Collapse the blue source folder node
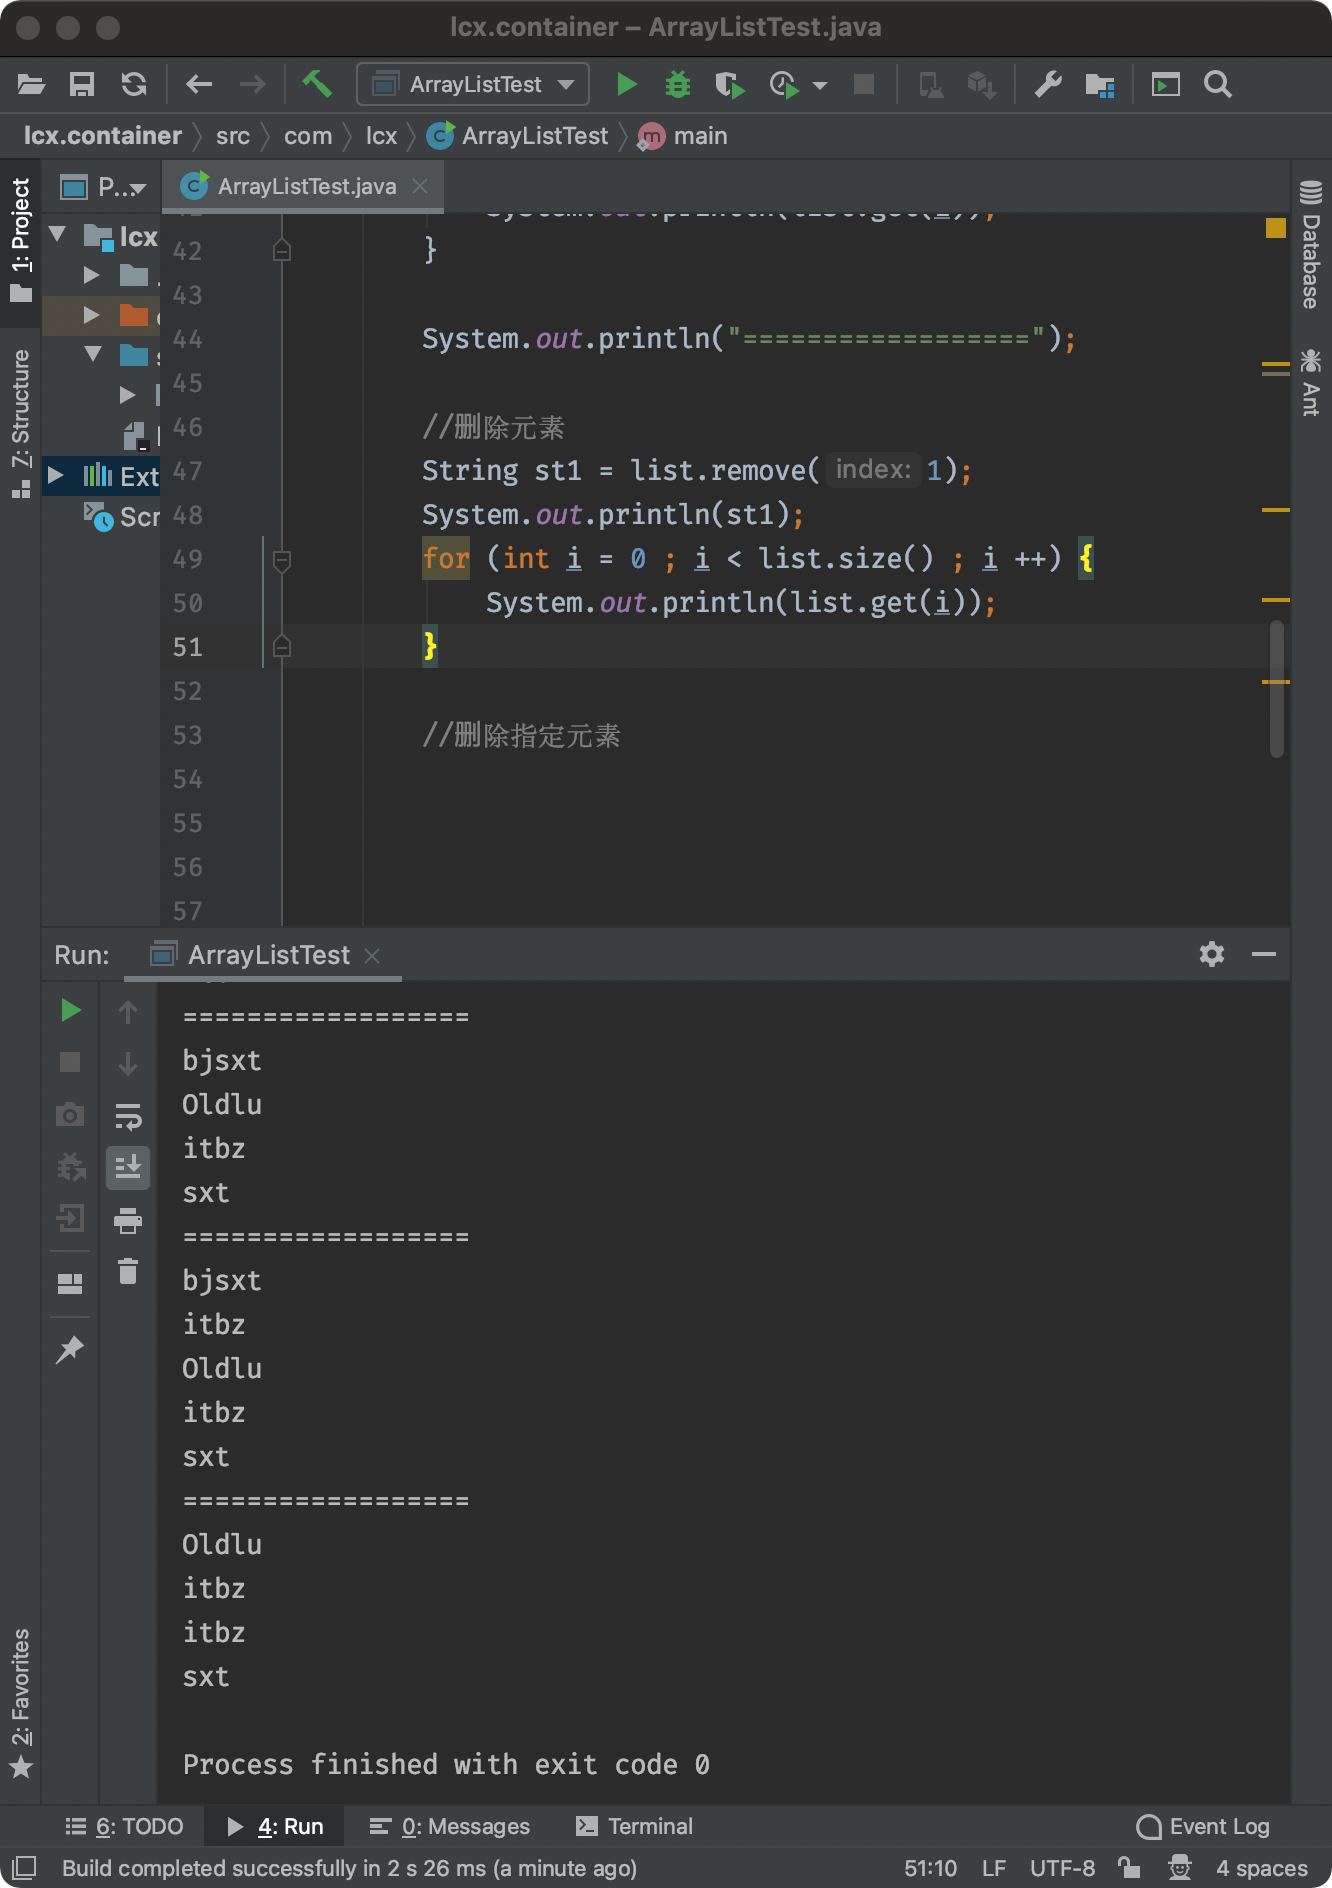 [x=93, y=354]
